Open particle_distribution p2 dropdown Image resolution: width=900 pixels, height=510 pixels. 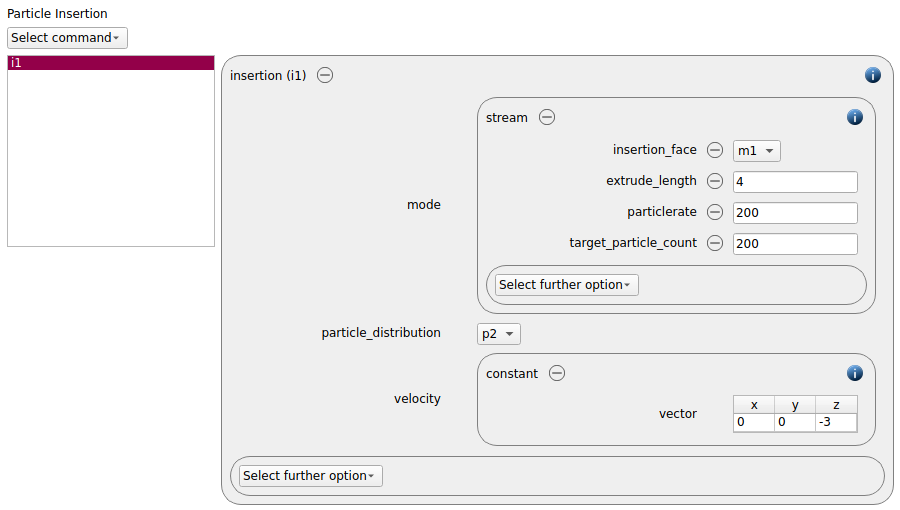point(499,334)
